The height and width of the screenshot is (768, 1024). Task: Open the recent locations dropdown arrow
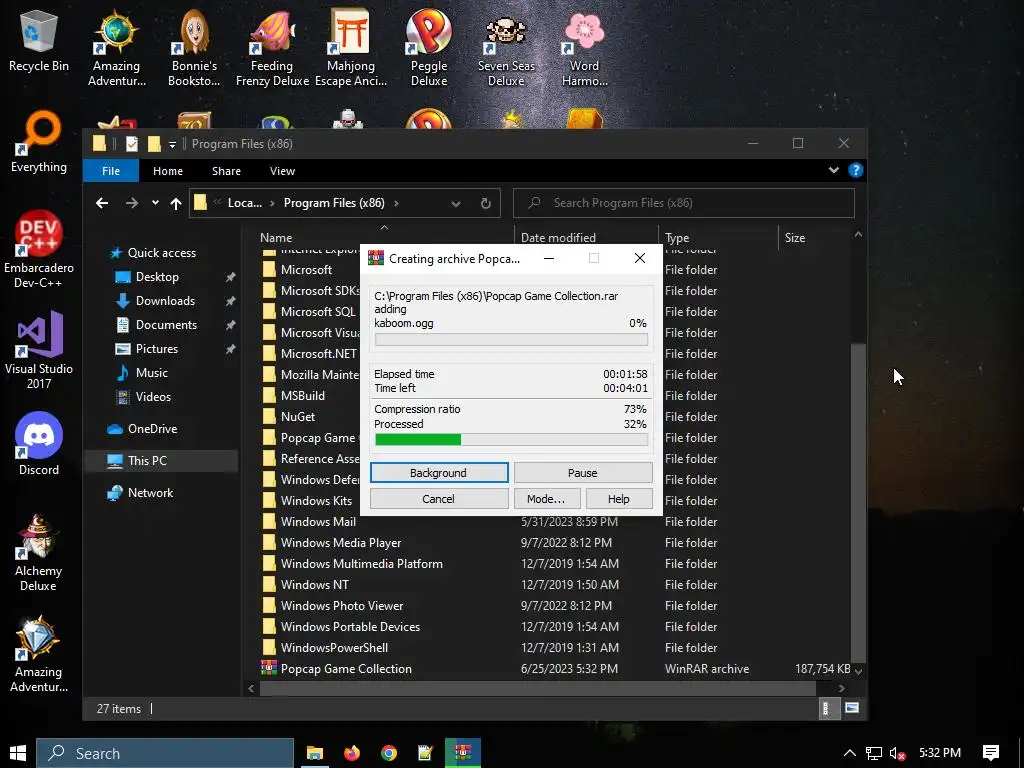[x=155, y=203]
